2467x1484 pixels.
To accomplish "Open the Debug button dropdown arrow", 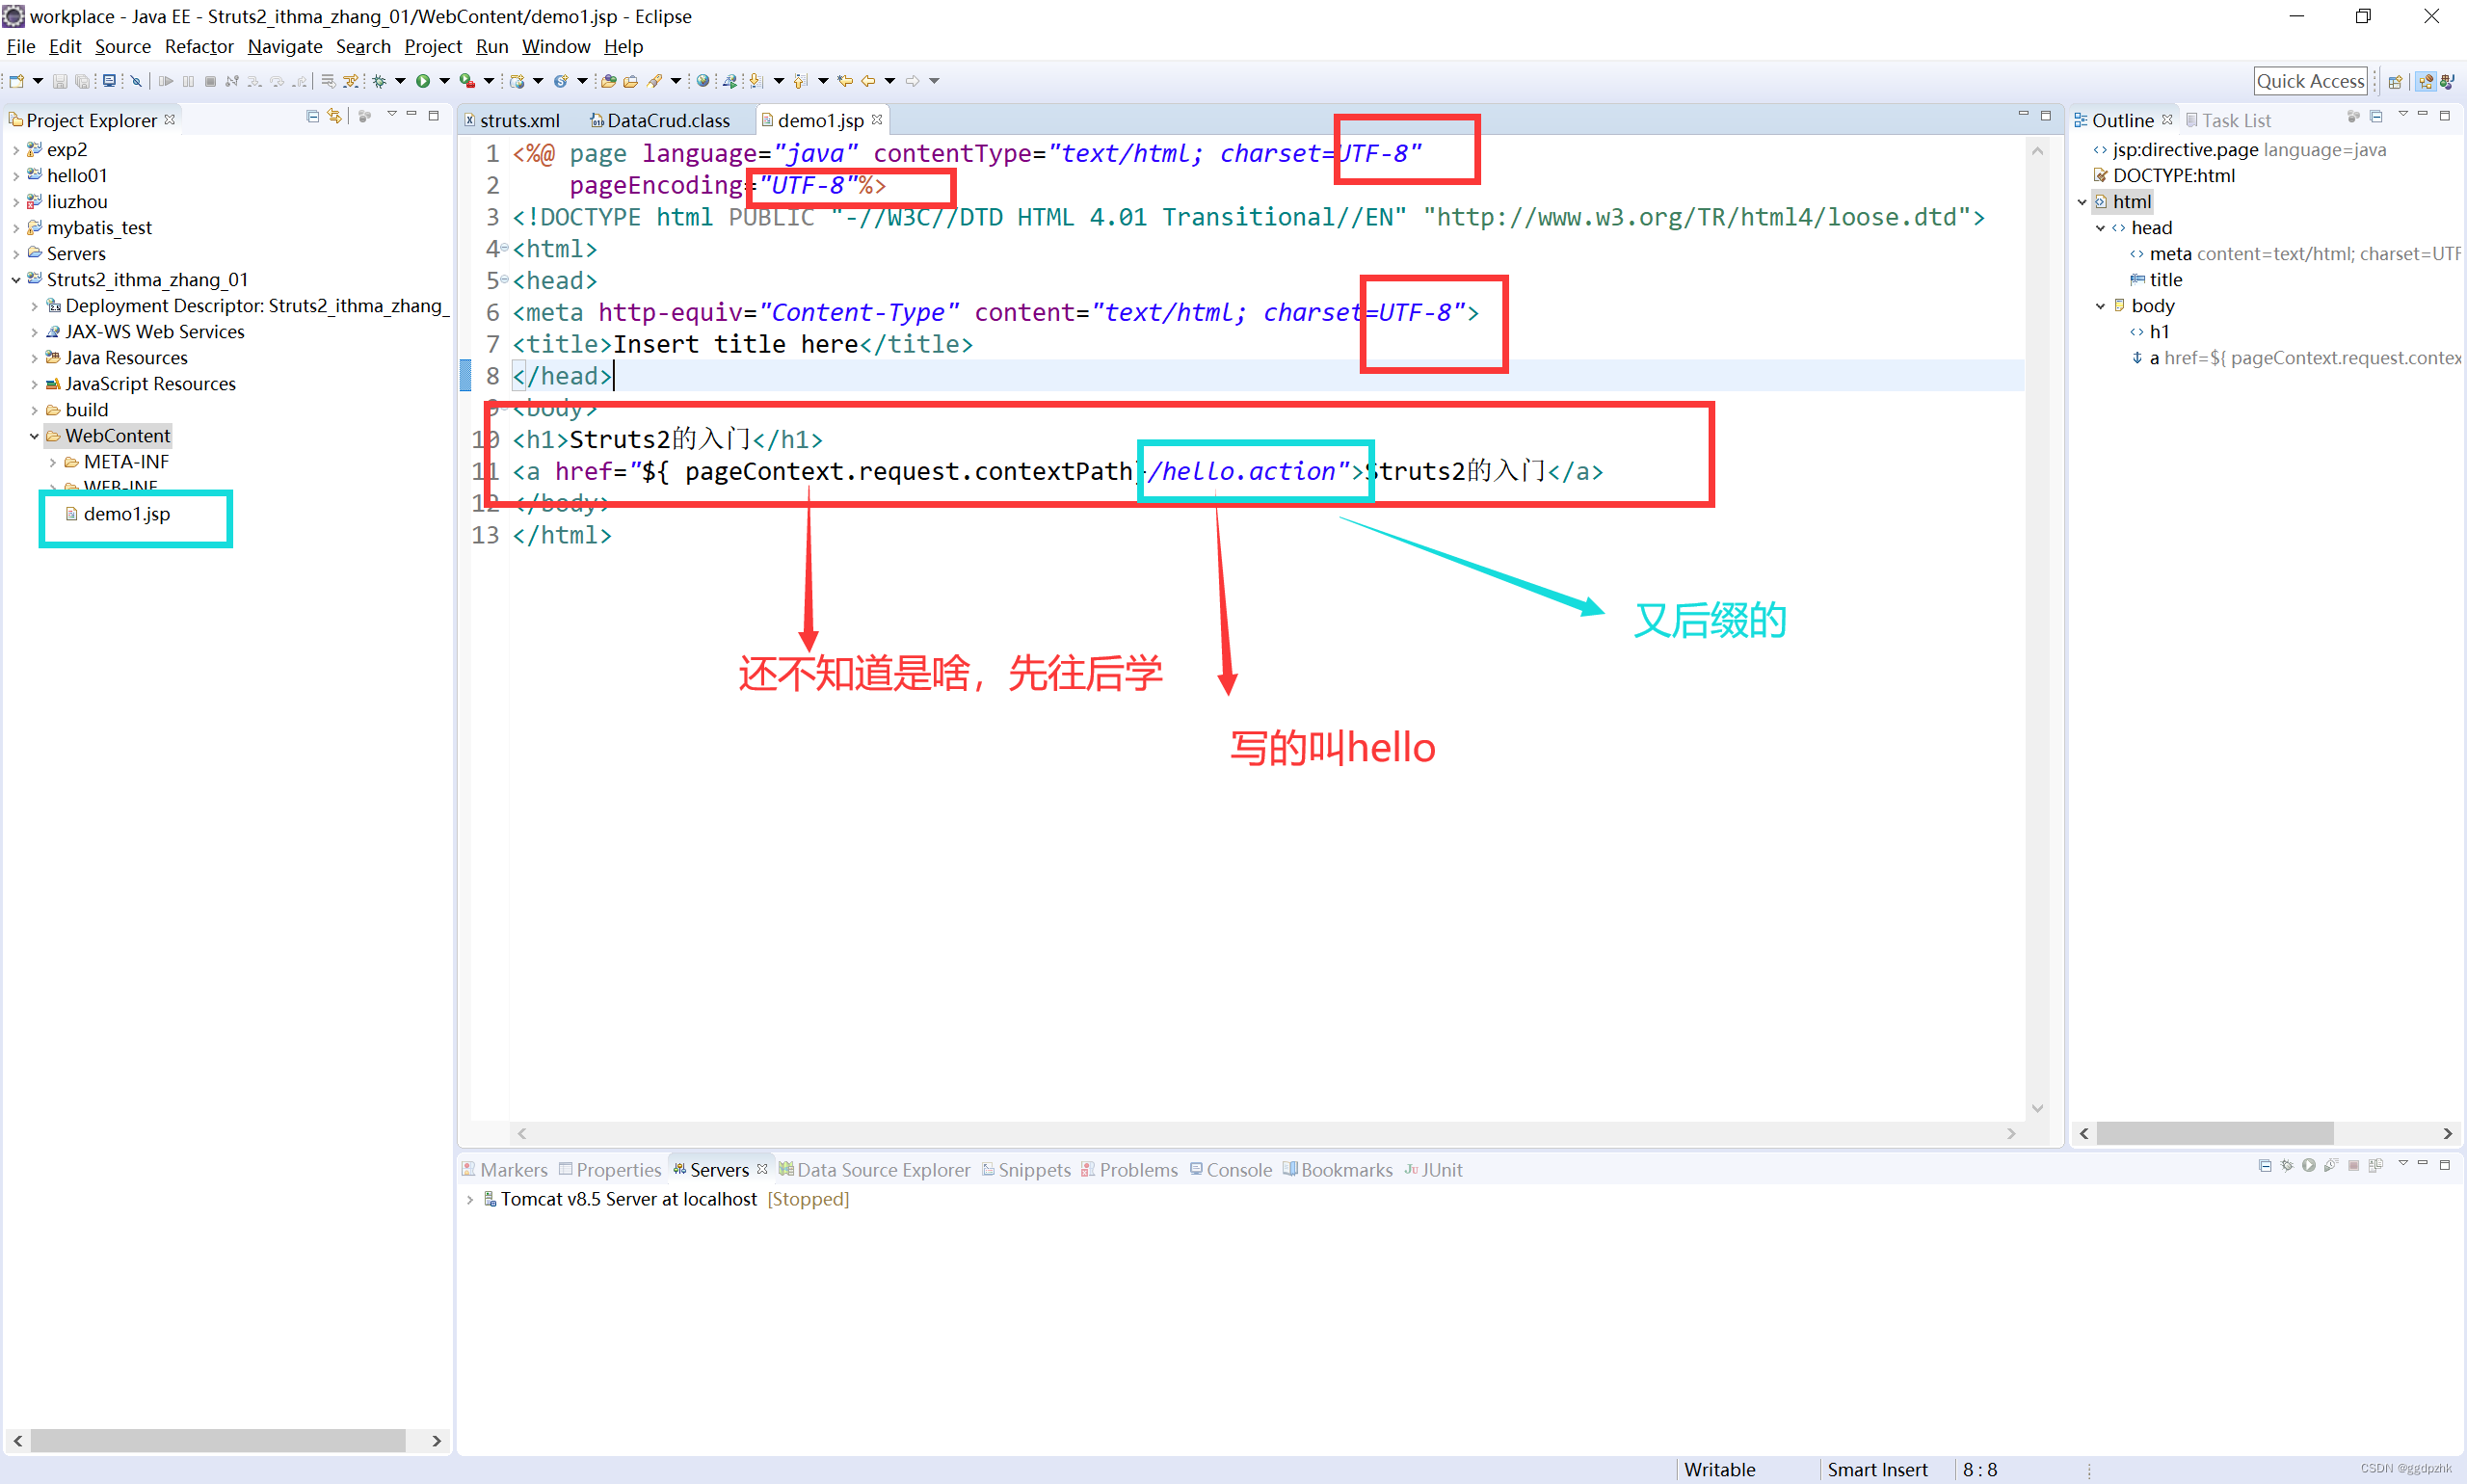I will tap(400, 81).
